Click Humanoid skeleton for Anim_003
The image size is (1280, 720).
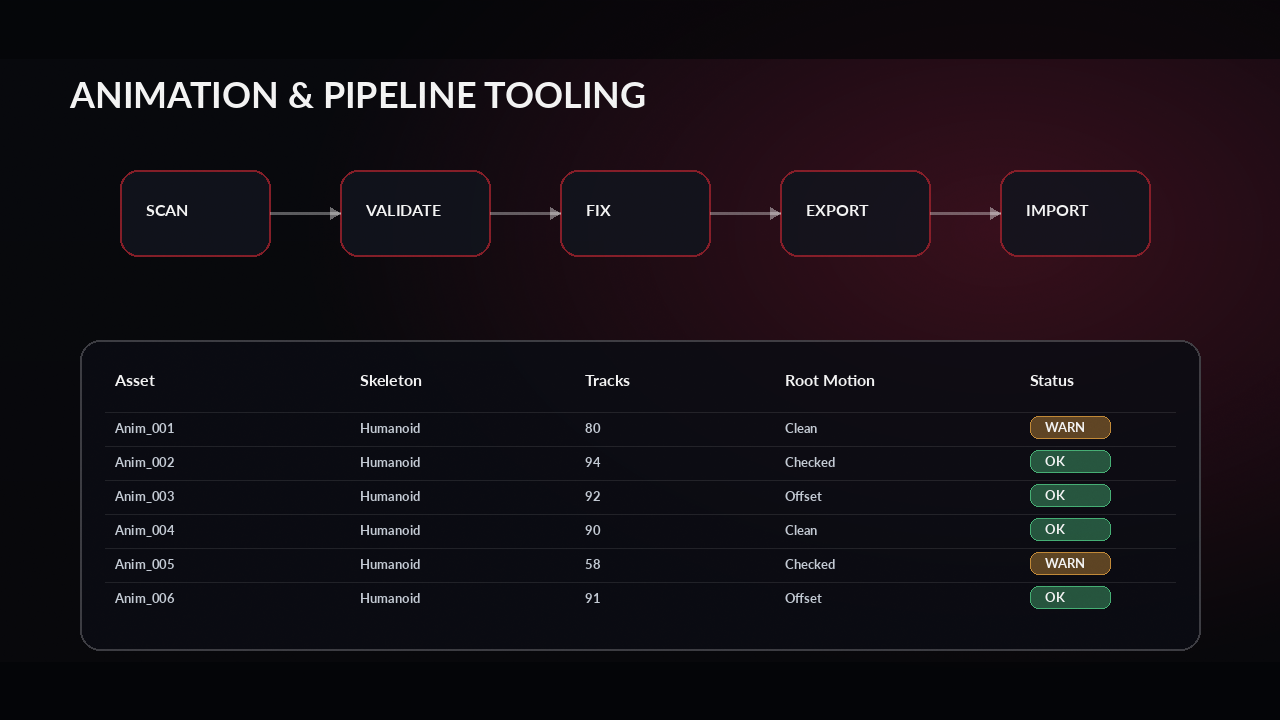(x=390, y=496)
